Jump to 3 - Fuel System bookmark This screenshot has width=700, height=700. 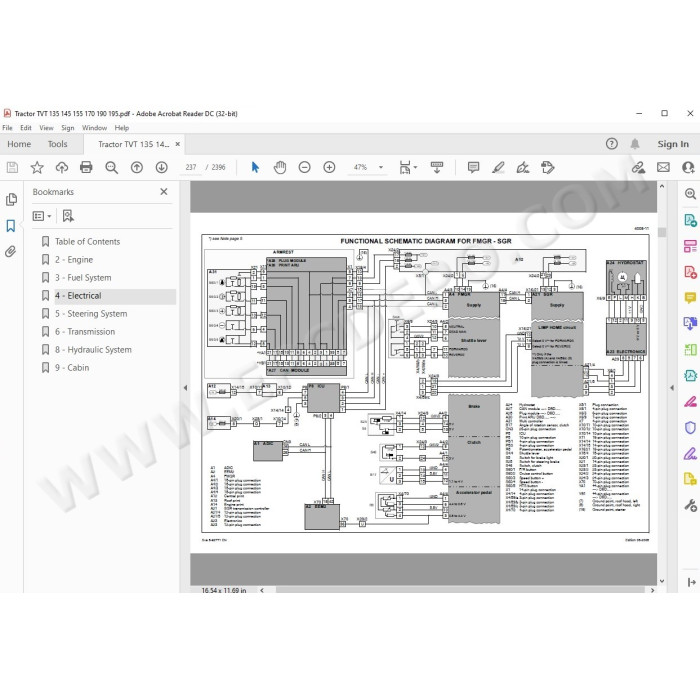(83, 278)
